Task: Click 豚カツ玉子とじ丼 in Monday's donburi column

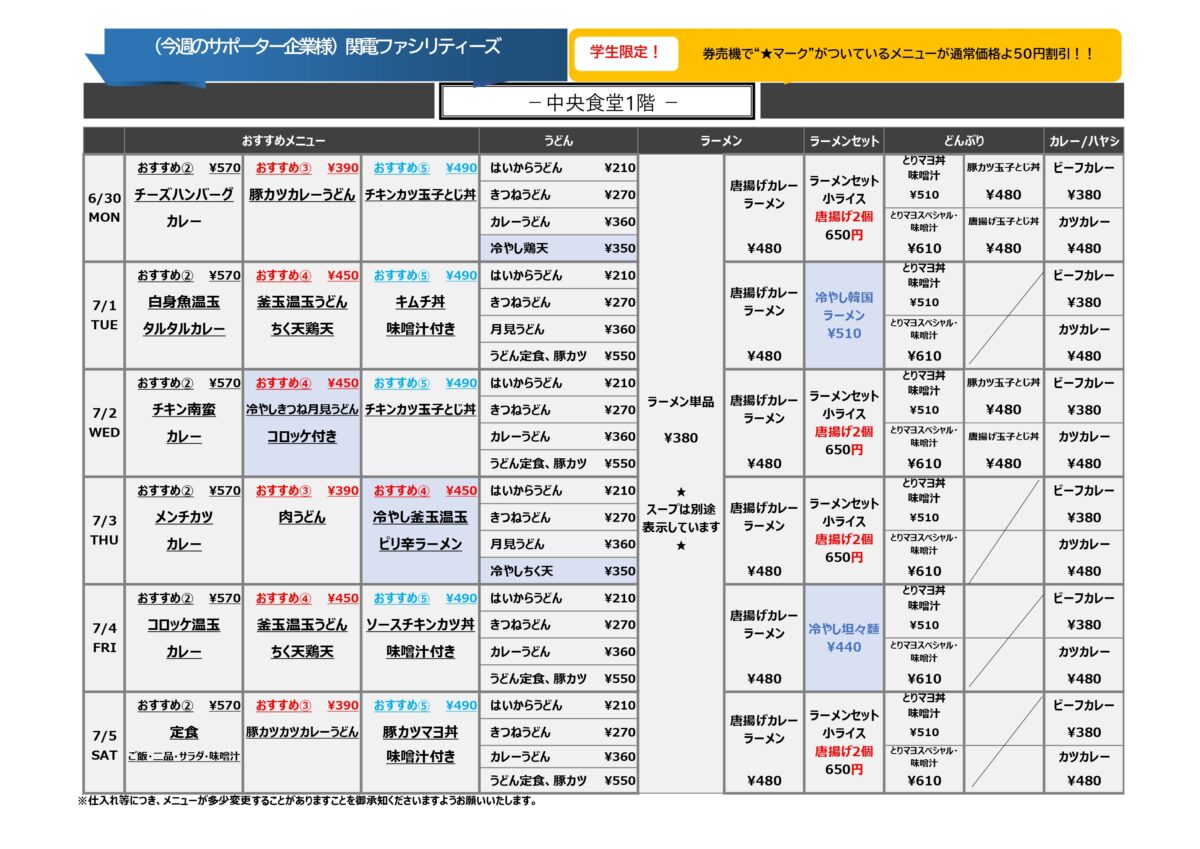Action: [1003, 167]
